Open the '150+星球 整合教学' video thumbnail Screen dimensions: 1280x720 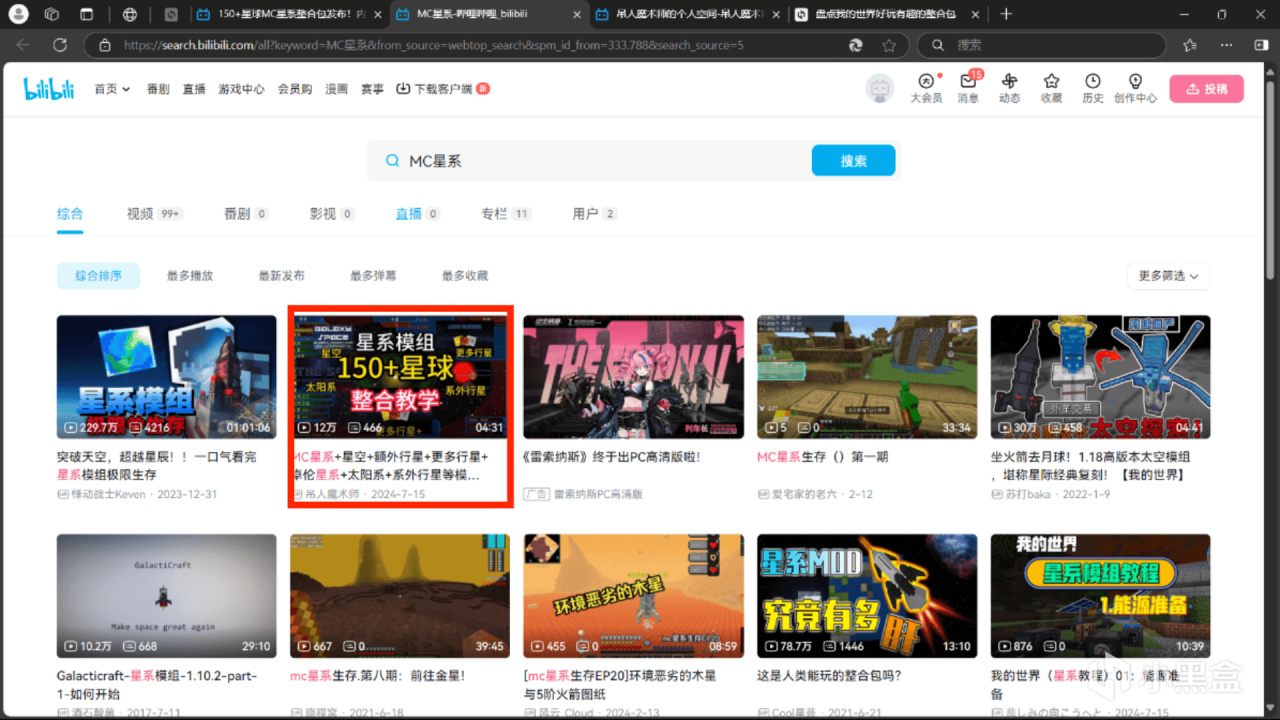click(x=400, y=378)
